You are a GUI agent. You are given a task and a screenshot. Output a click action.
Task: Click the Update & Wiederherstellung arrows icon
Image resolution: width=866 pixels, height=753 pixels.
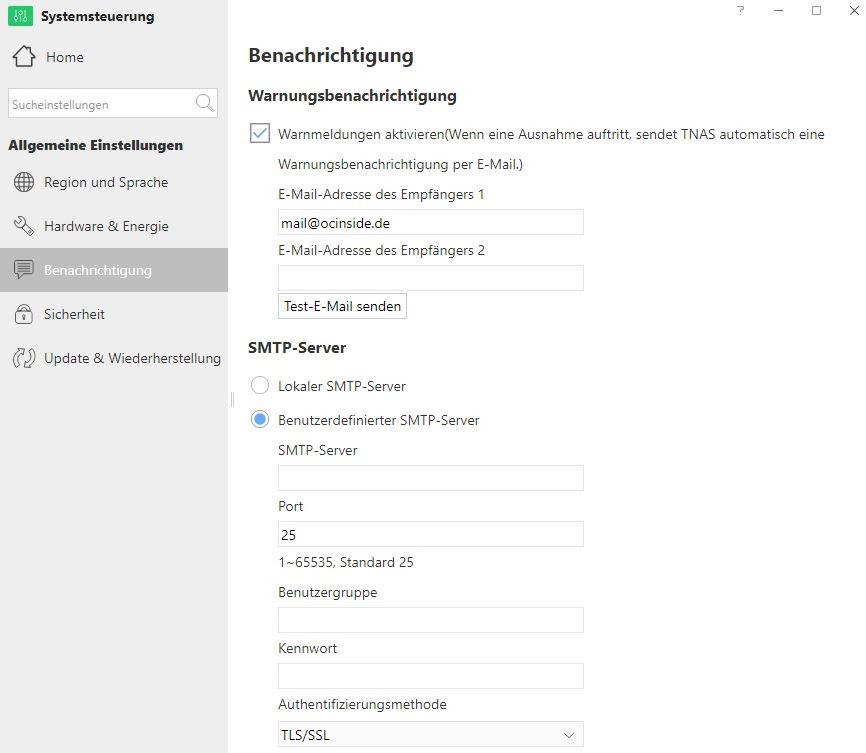[x=24, y=358]
